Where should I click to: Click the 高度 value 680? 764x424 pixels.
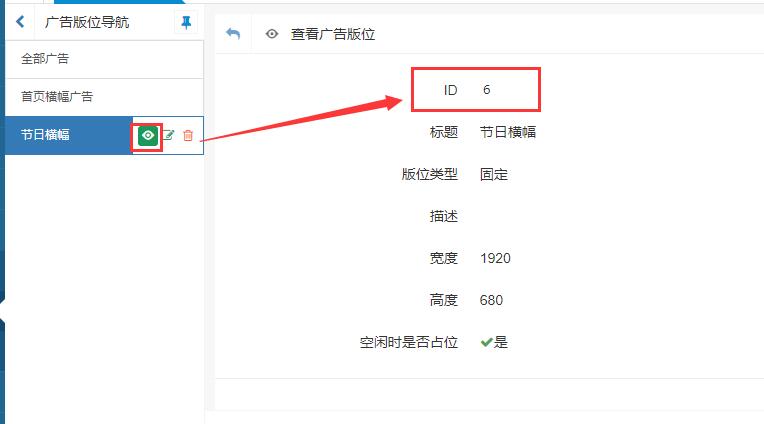pos(491,300)
